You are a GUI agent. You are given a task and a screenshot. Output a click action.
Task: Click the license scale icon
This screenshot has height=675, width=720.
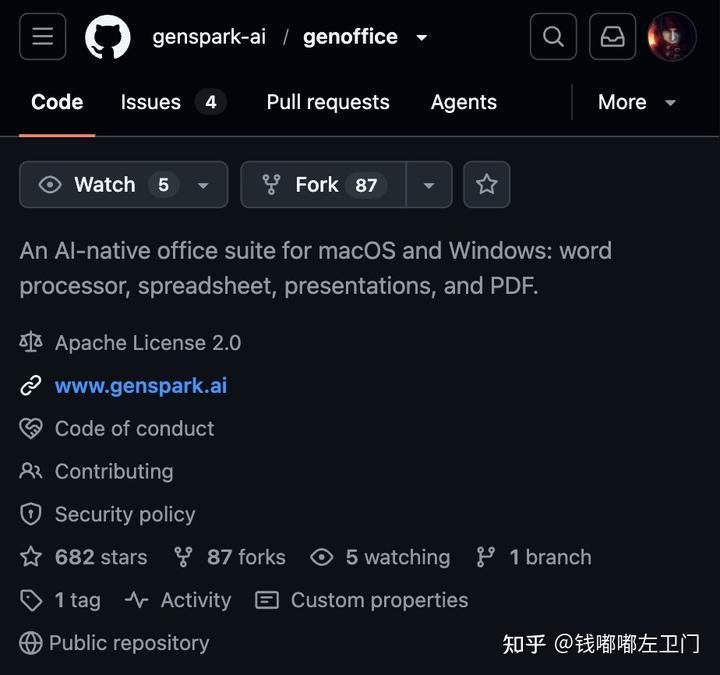[31, 342]
